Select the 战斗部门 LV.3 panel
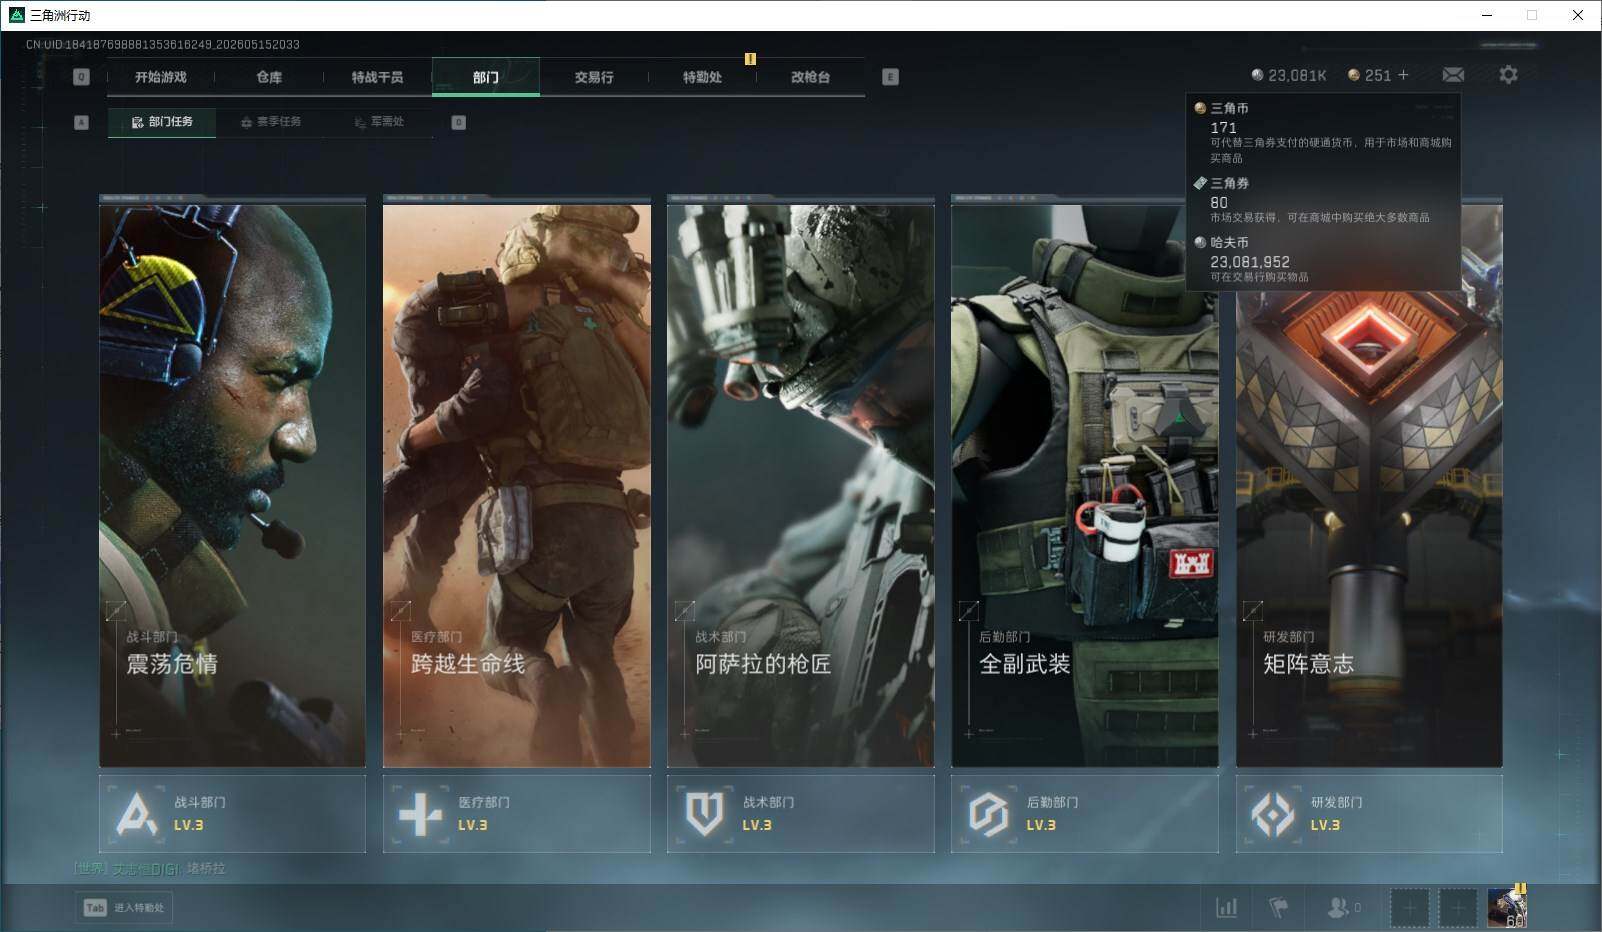Viewport: 1602px width, 932px height. coord(232,814)
